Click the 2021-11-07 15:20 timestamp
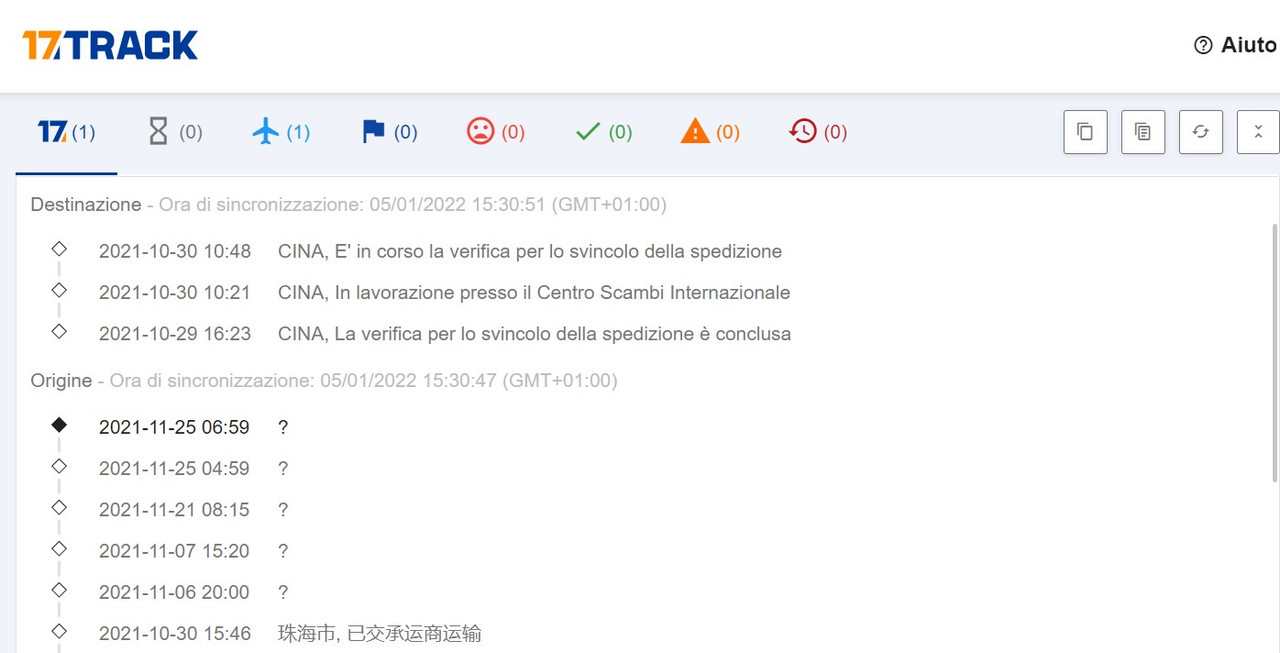 (x=174, y=551)
